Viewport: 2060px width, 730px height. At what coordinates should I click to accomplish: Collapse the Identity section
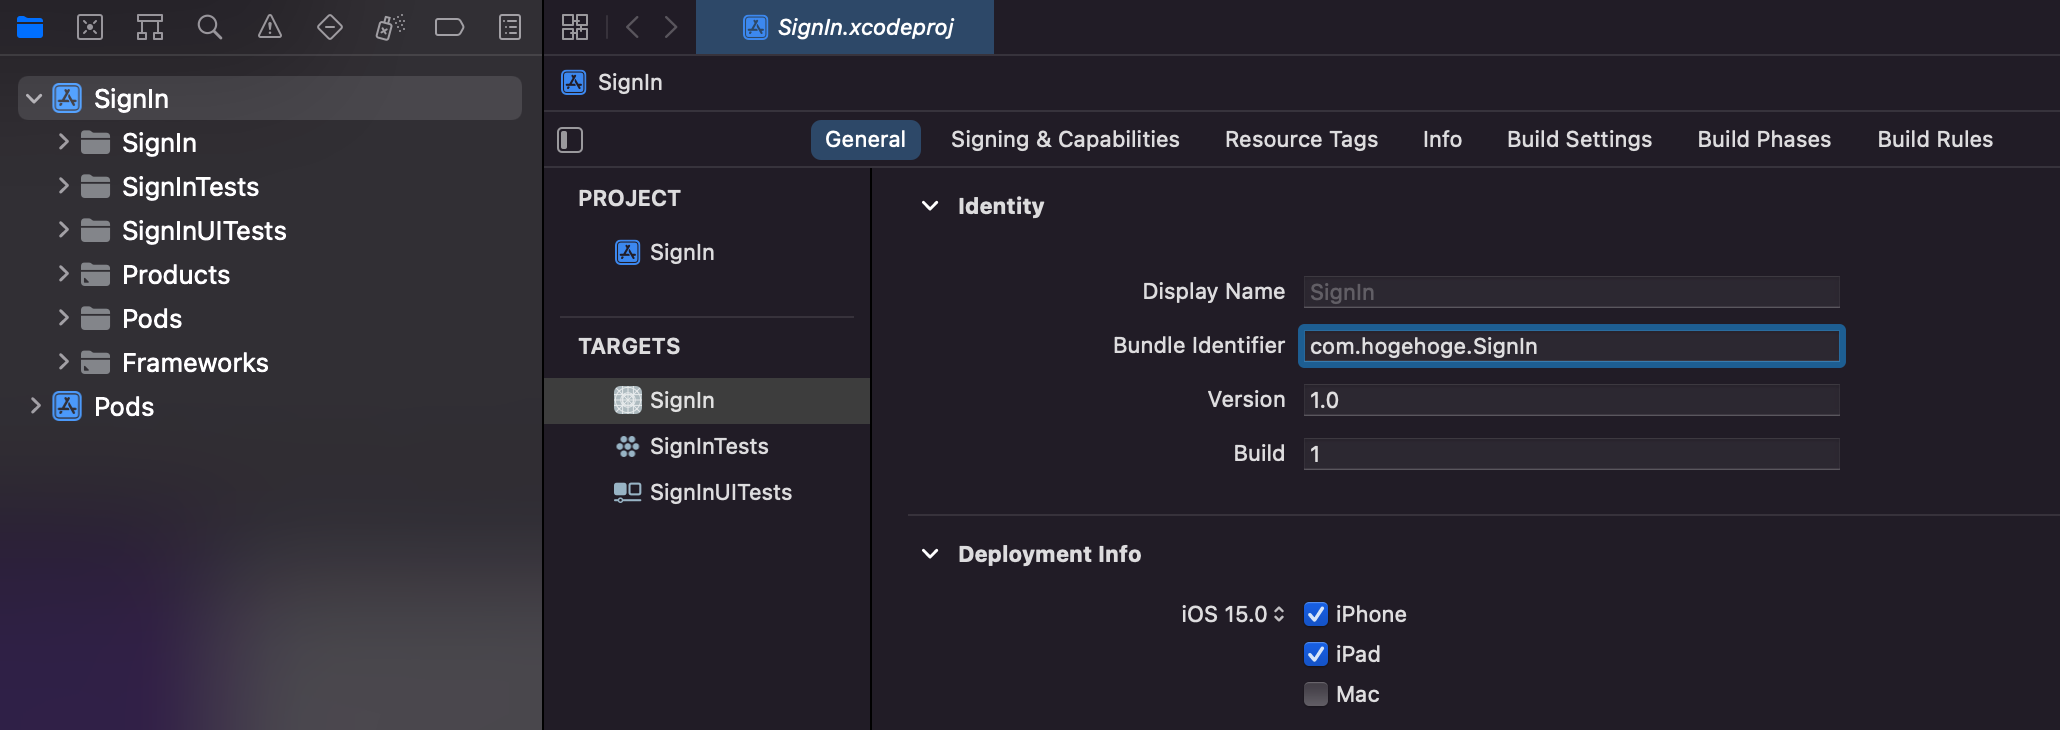[x=930, y=206]
